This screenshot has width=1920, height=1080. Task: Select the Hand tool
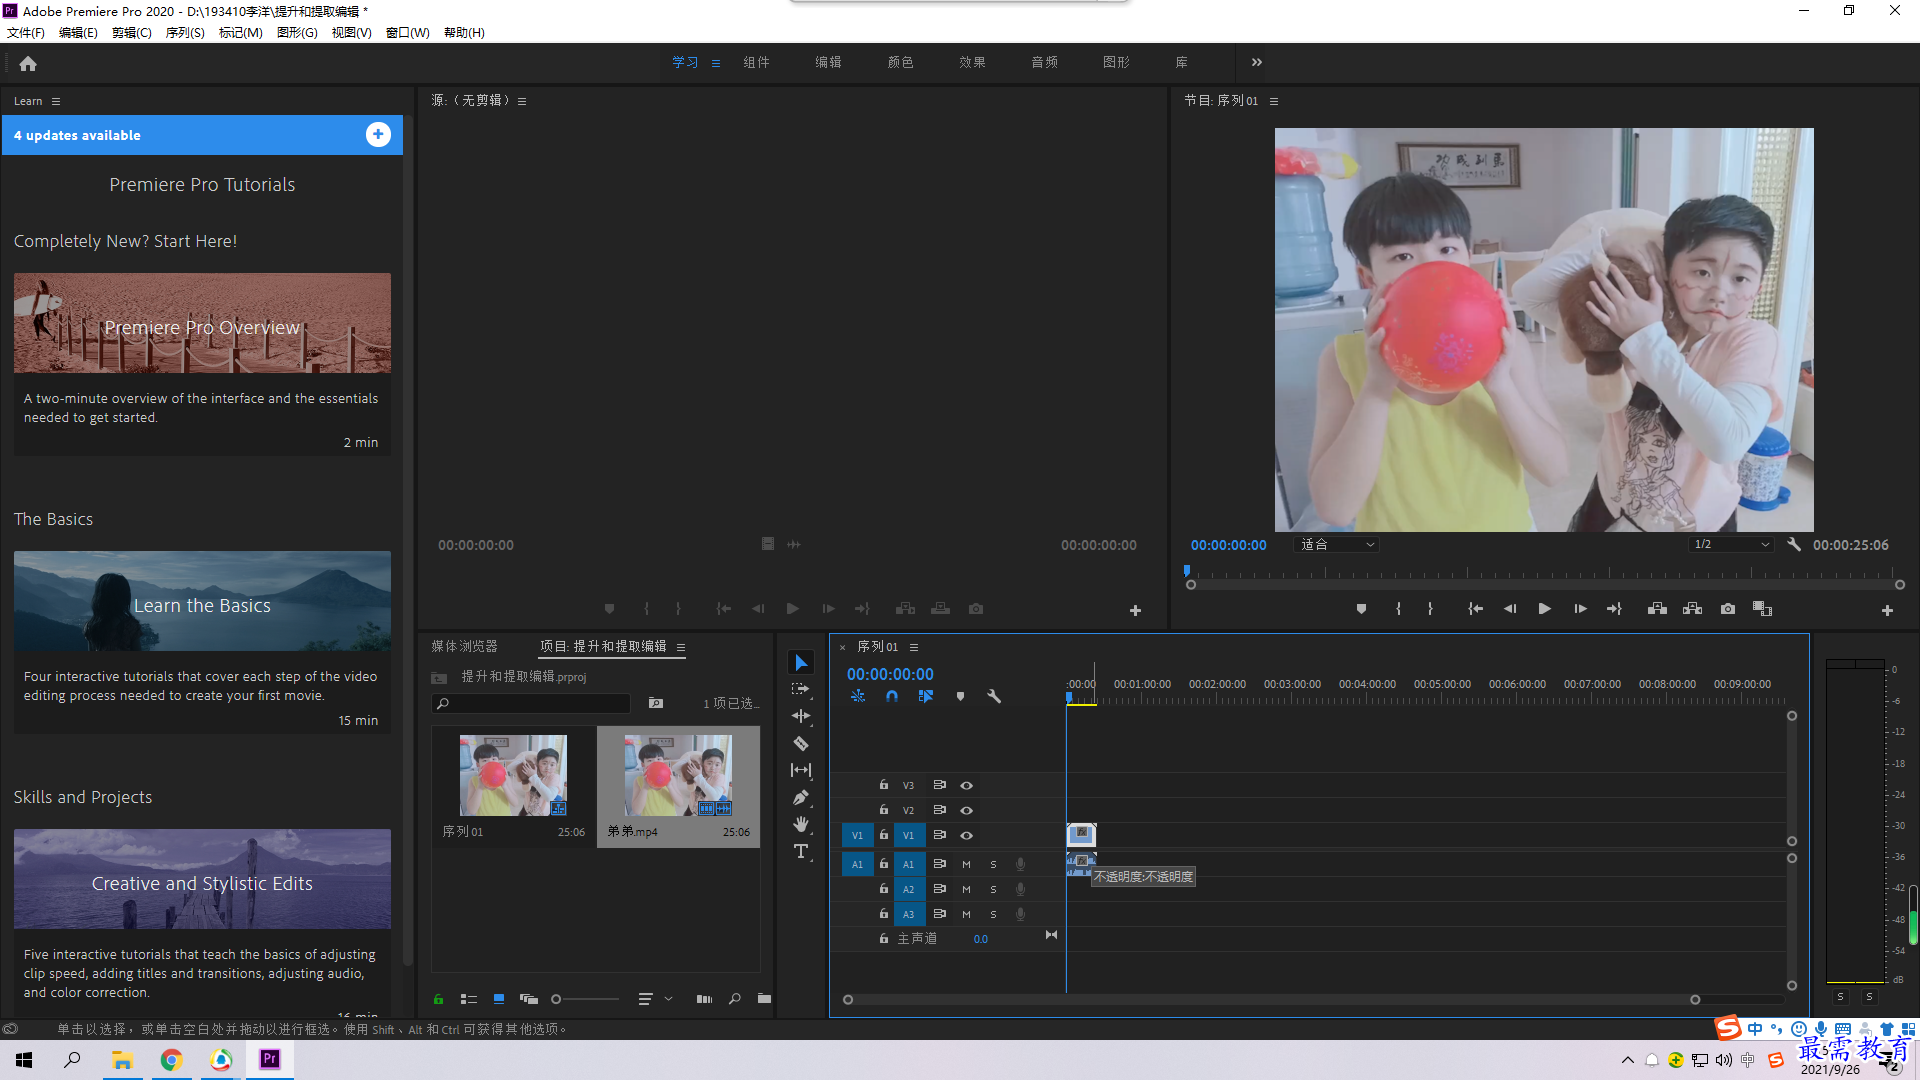point(801,824)
